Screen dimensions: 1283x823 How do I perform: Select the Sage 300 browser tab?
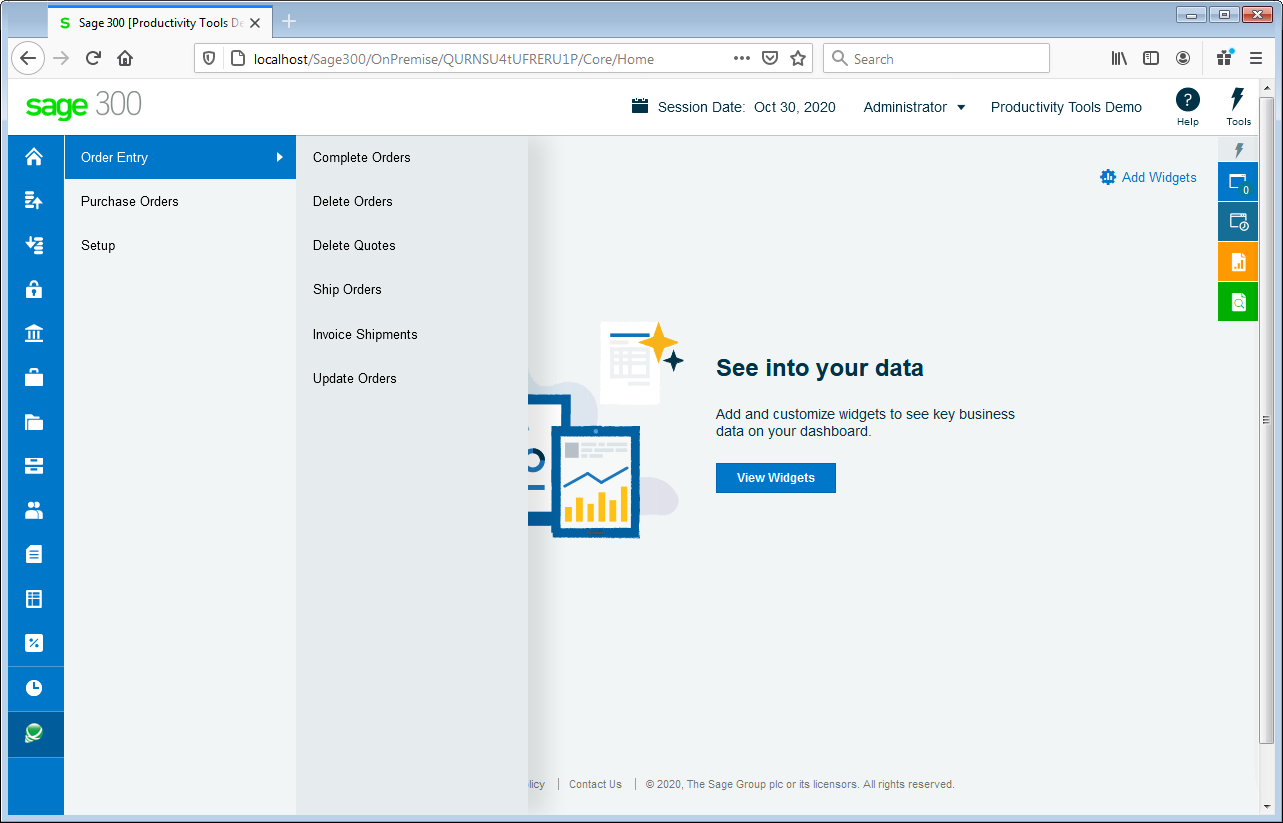[x=160, y=22]
